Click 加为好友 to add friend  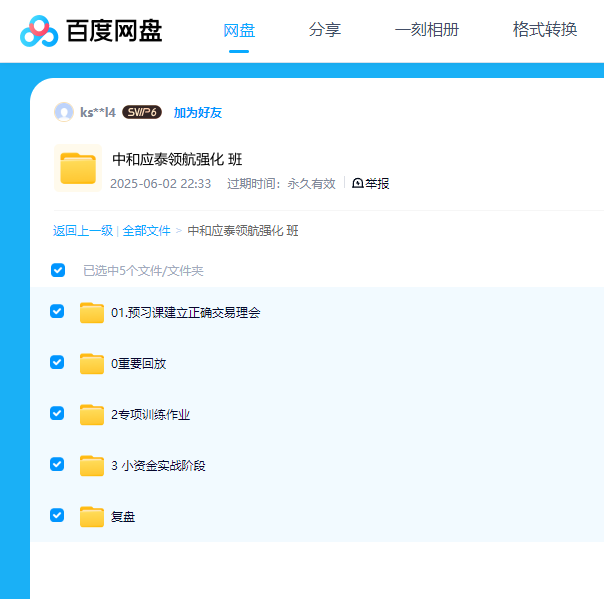click(198, 113)
